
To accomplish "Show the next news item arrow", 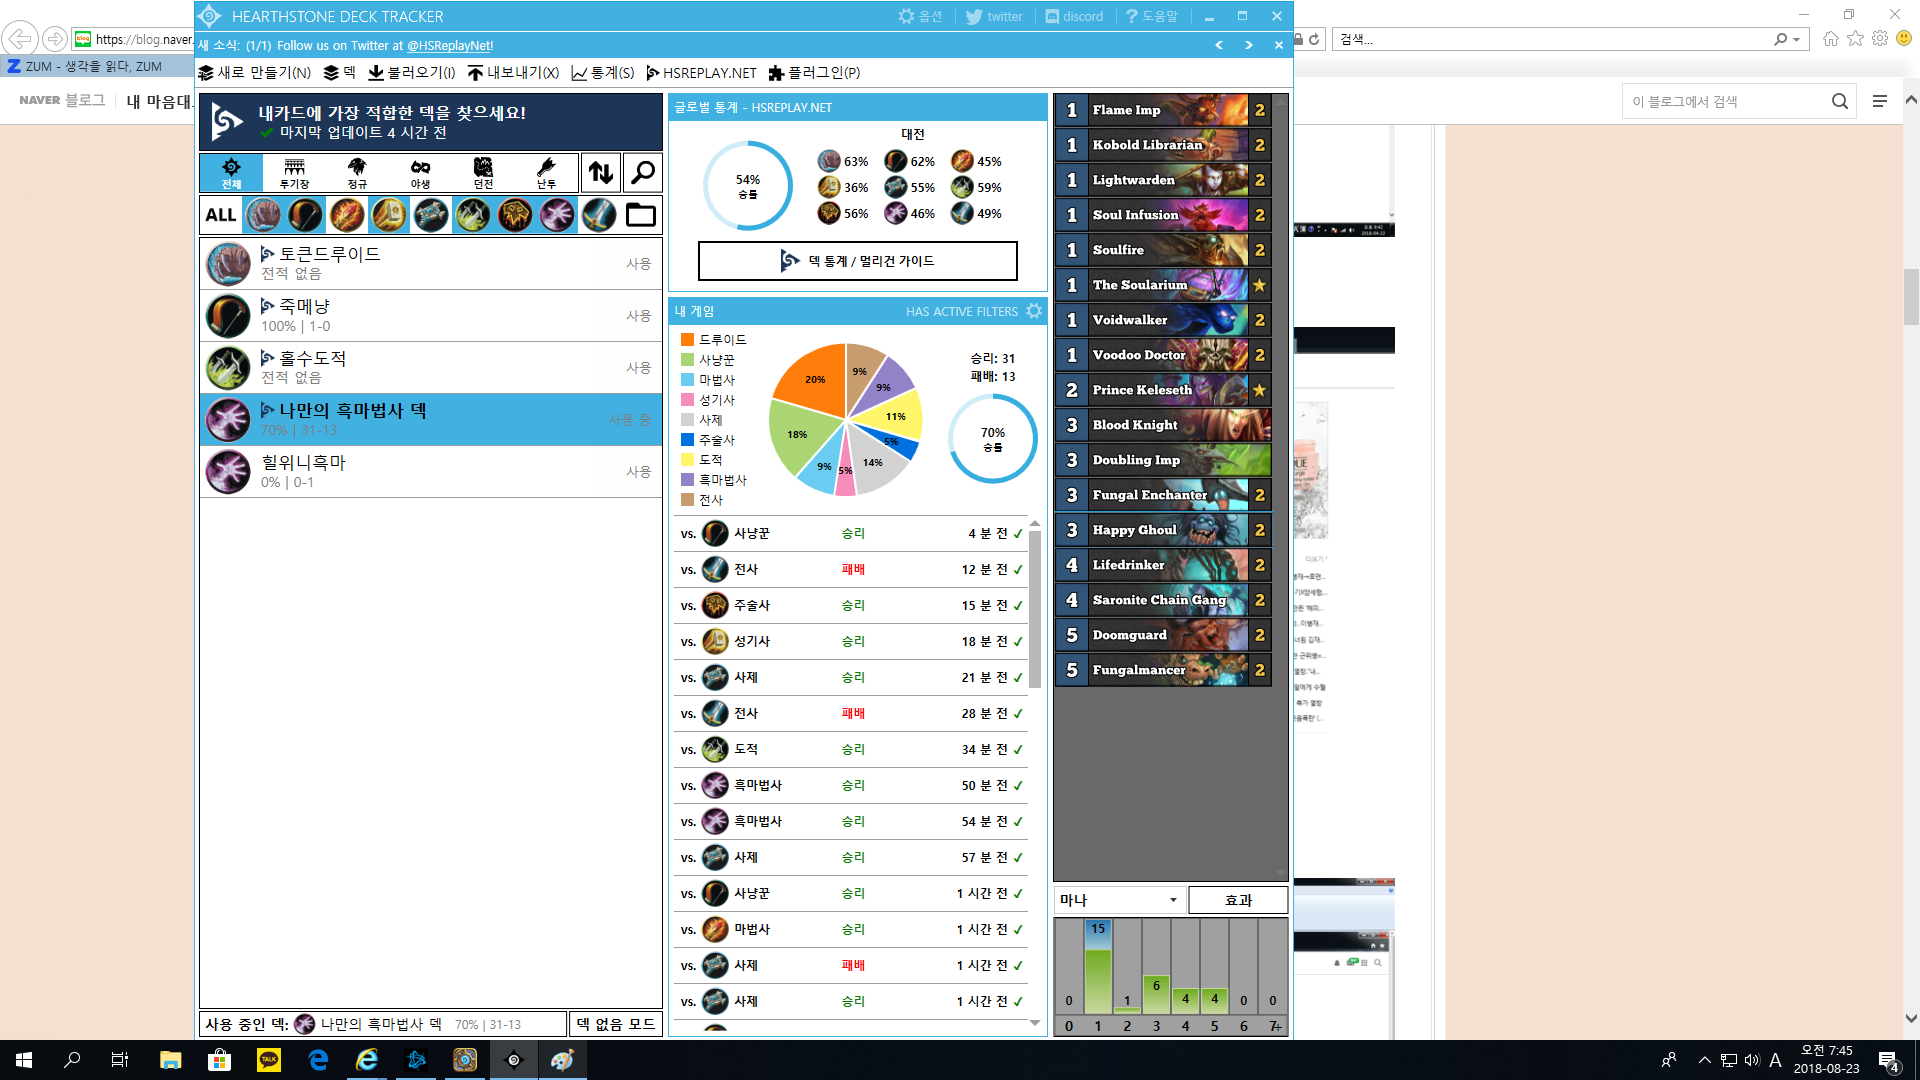I will 1248,45.
